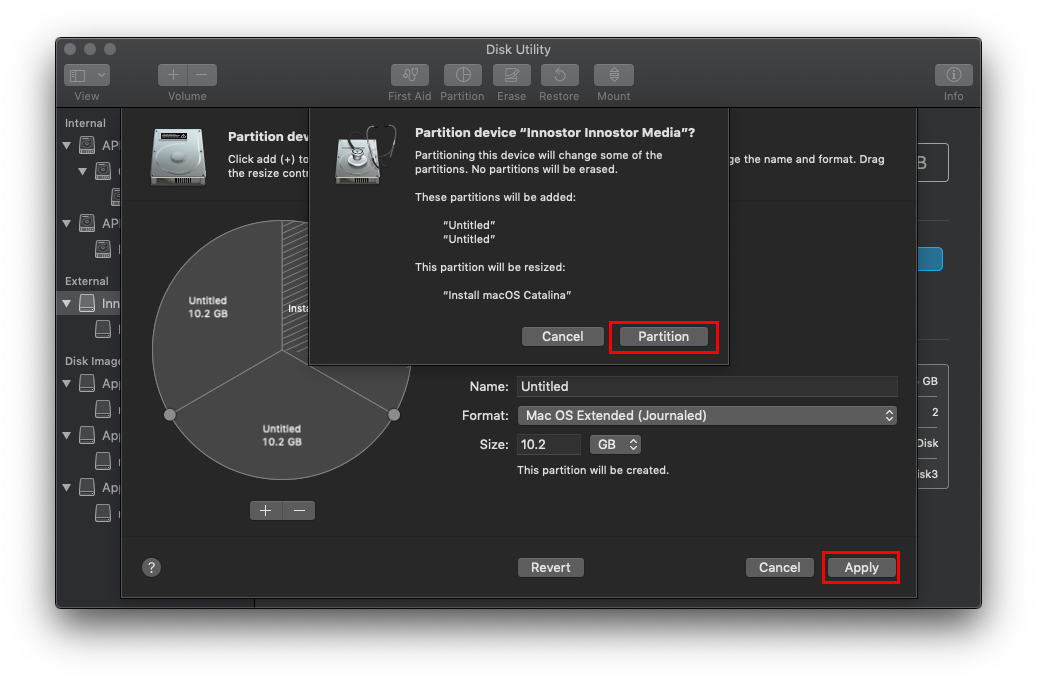The width and height of the screenshot is (1037, 682).
Task: Click the Revert button
Action: click(x=550, y=567)
